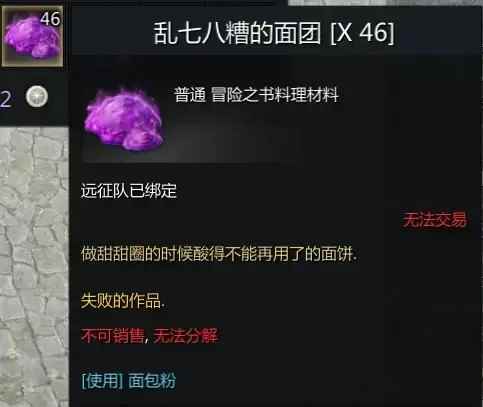
Task: Click the 远征队已绑定 binding status text
Action: (x=128, y=191)
